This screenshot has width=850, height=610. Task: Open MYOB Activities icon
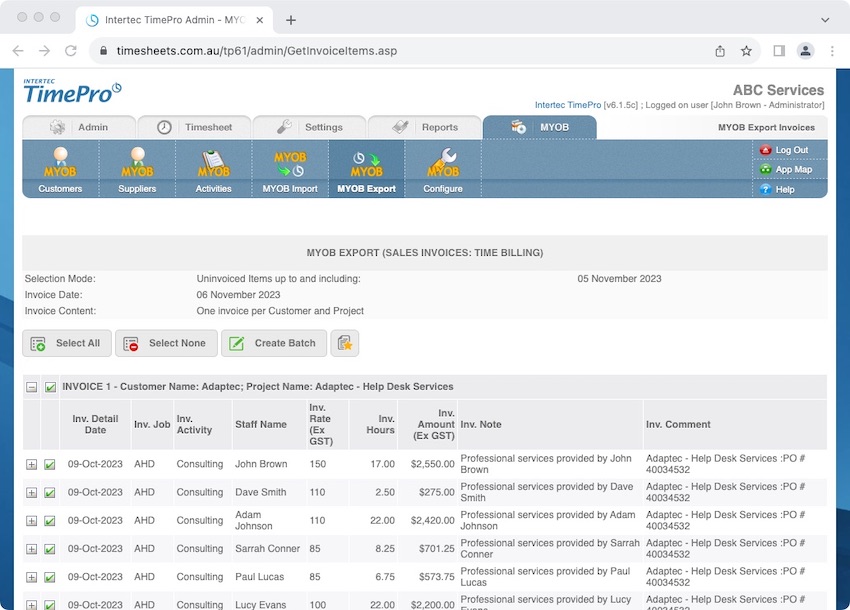214,164
